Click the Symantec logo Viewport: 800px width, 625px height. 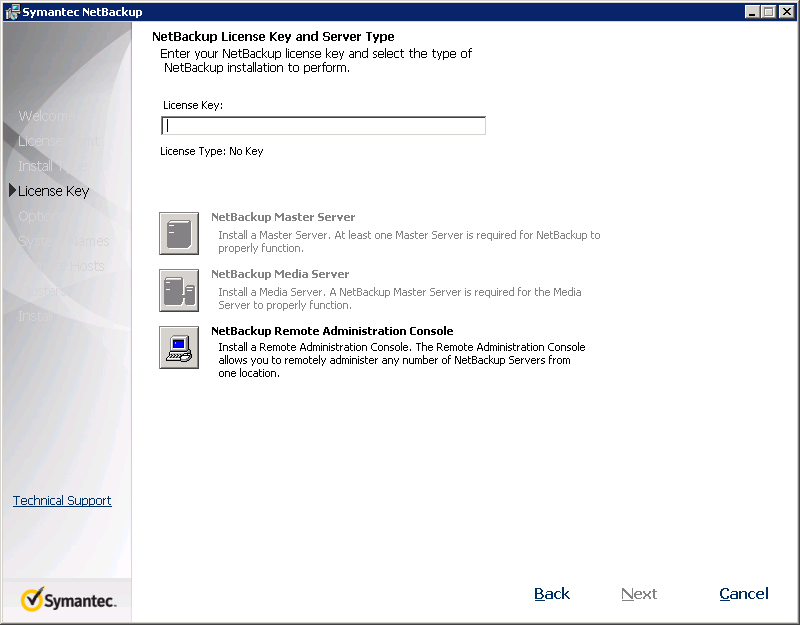(68, 600)
